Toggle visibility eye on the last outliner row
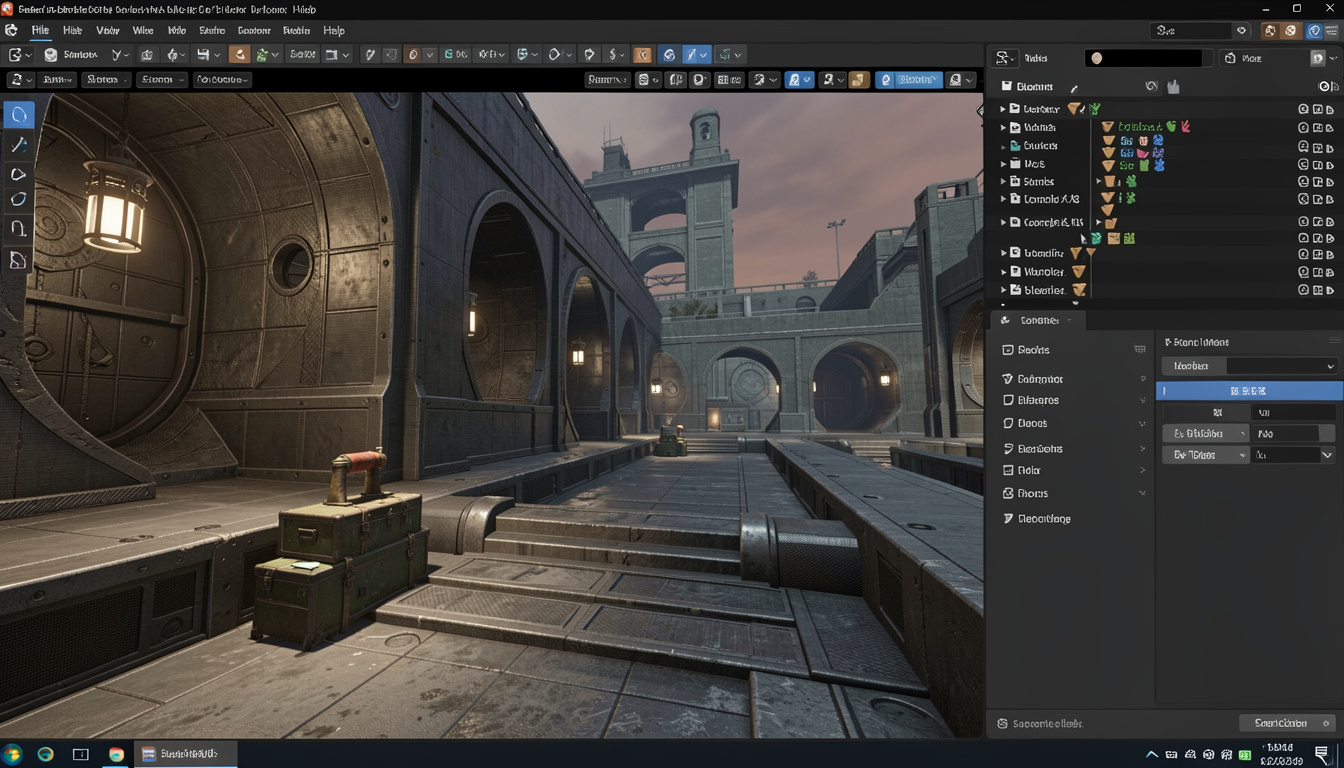The image size is (1344, 768). pyautogui.click(x=1303, y=290)
